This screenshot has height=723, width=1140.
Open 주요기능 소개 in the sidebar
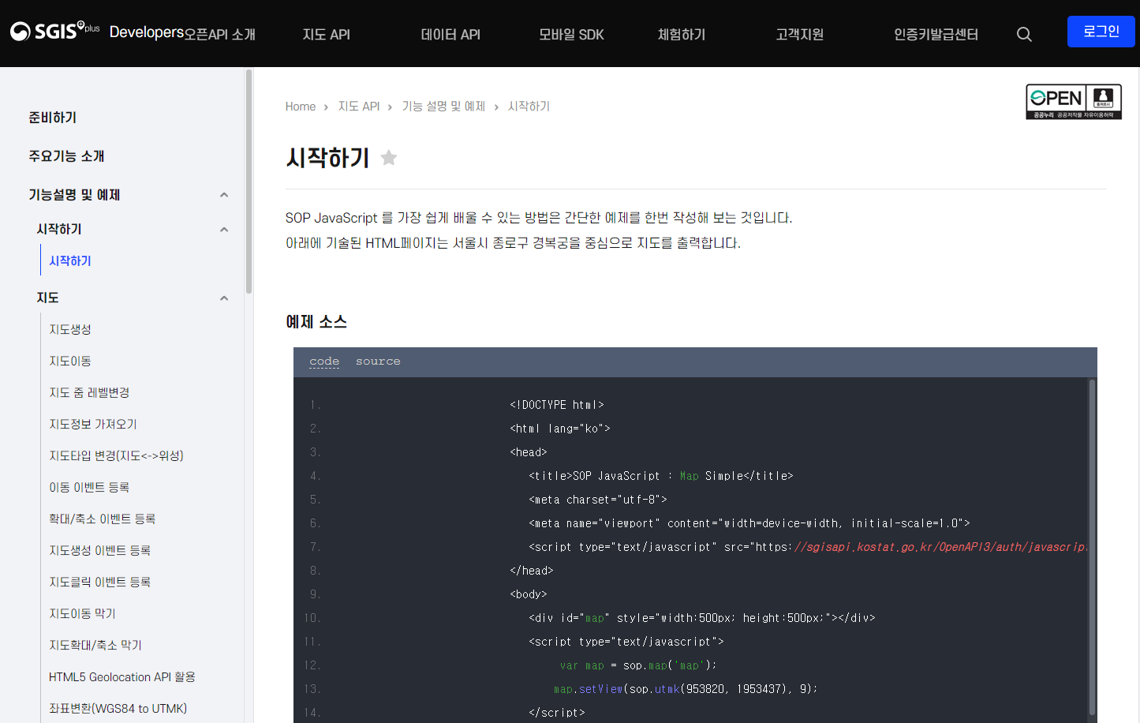pos(66,156)
